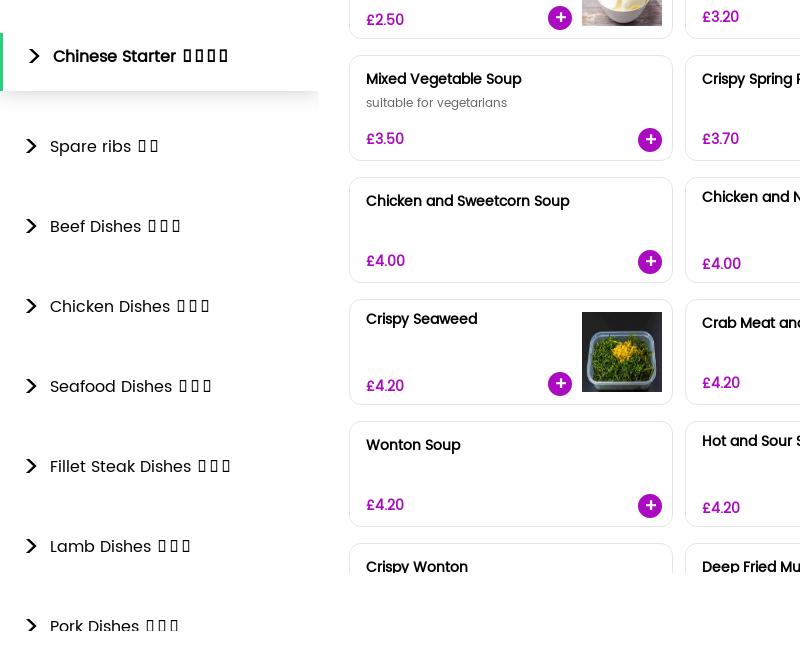Add Chicken and Sweetcorn Soup to basket

(650, 262)
